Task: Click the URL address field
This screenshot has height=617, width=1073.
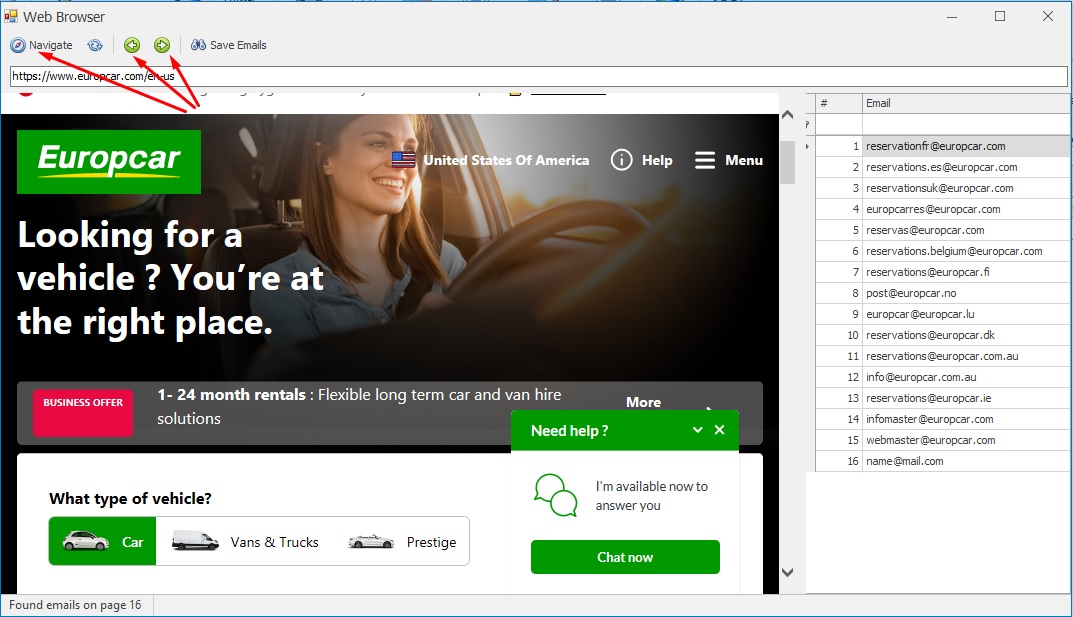Action: click(539, 76)
